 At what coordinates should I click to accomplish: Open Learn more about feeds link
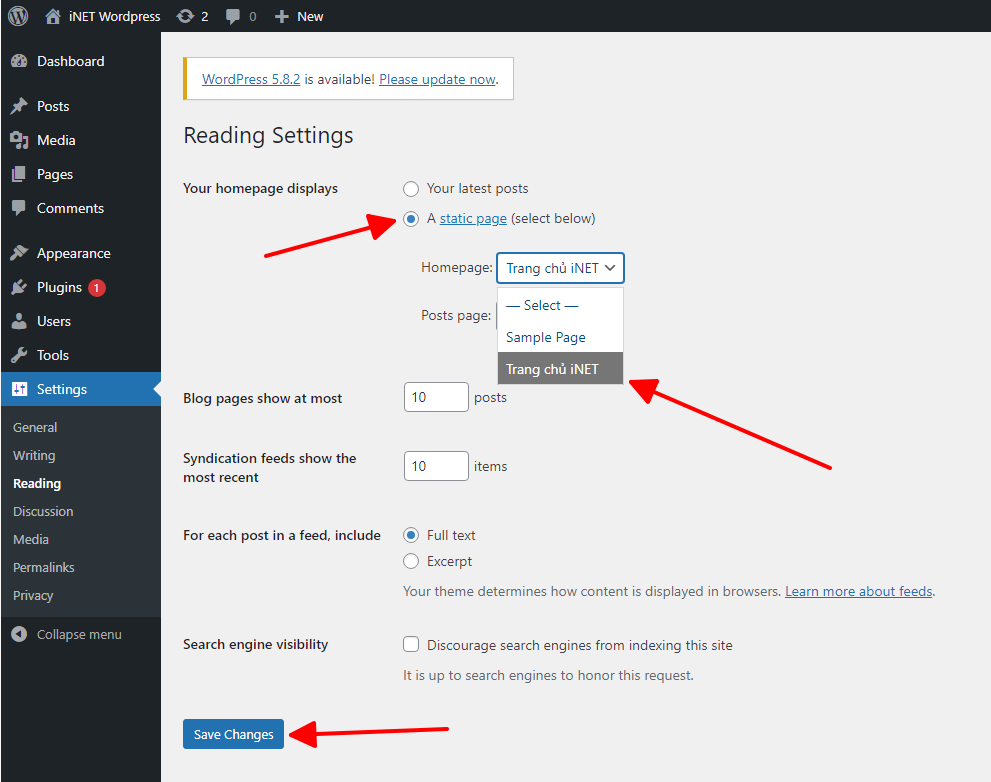[x=859, y=591]
